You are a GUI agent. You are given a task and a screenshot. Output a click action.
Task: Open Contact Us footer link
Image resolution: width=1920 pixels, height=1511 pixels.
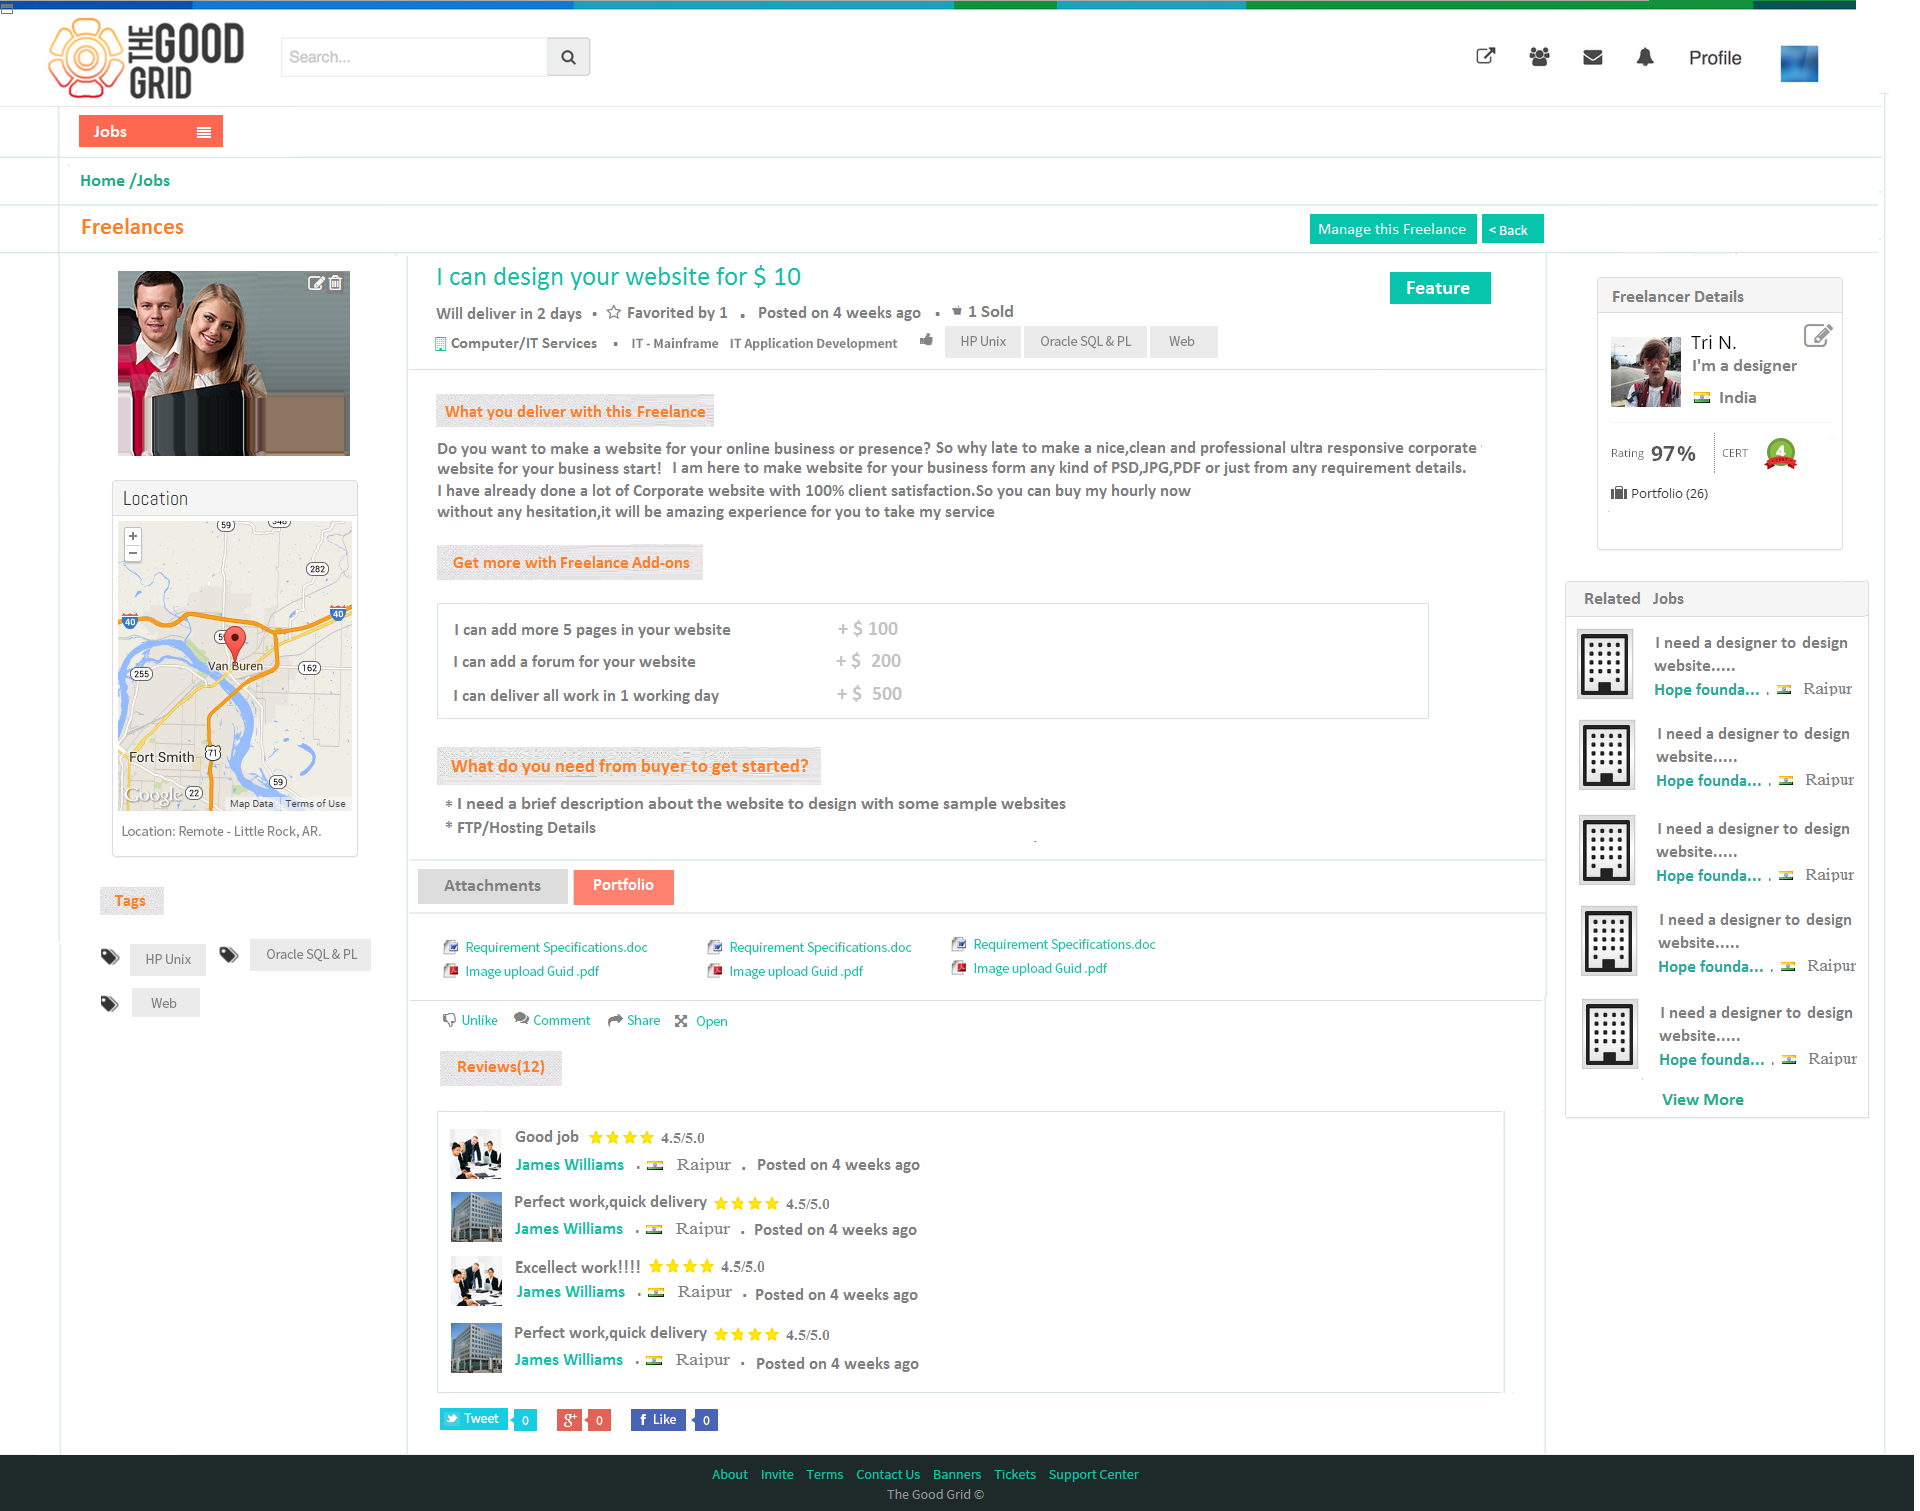pyautogui.click(x=888, y=1474)
